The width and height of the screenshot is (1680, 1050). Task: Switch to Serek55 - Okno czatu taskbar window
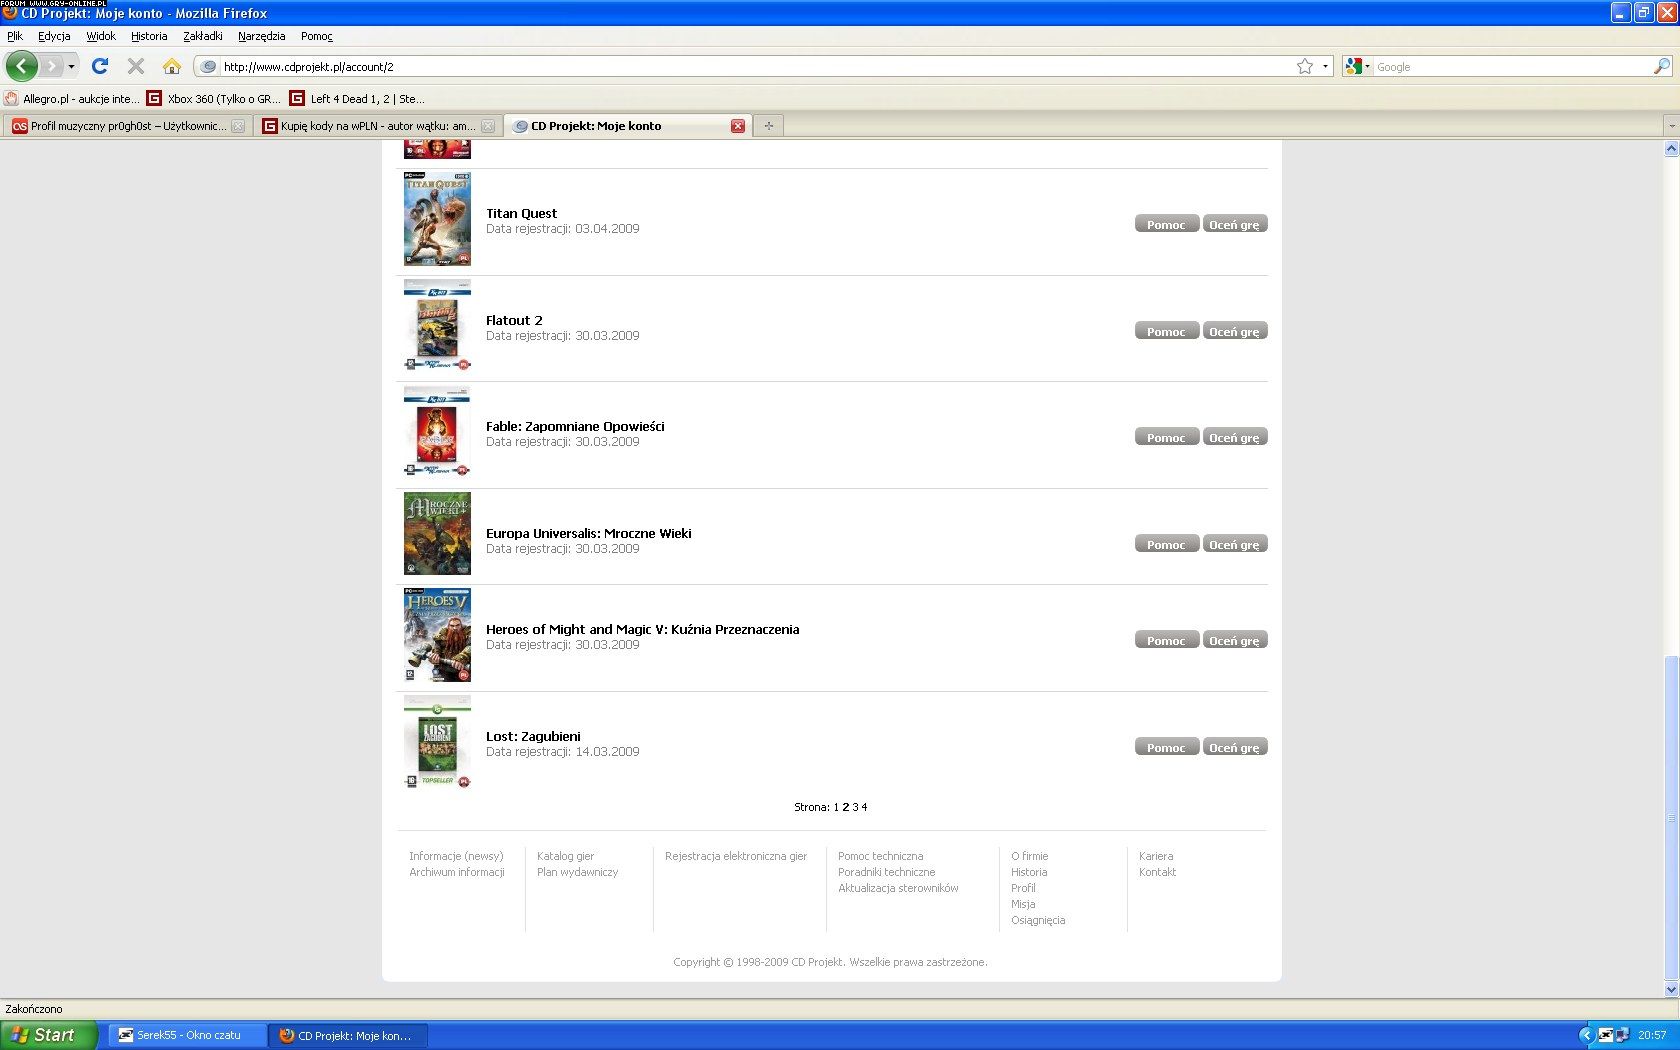(189, 1035)
